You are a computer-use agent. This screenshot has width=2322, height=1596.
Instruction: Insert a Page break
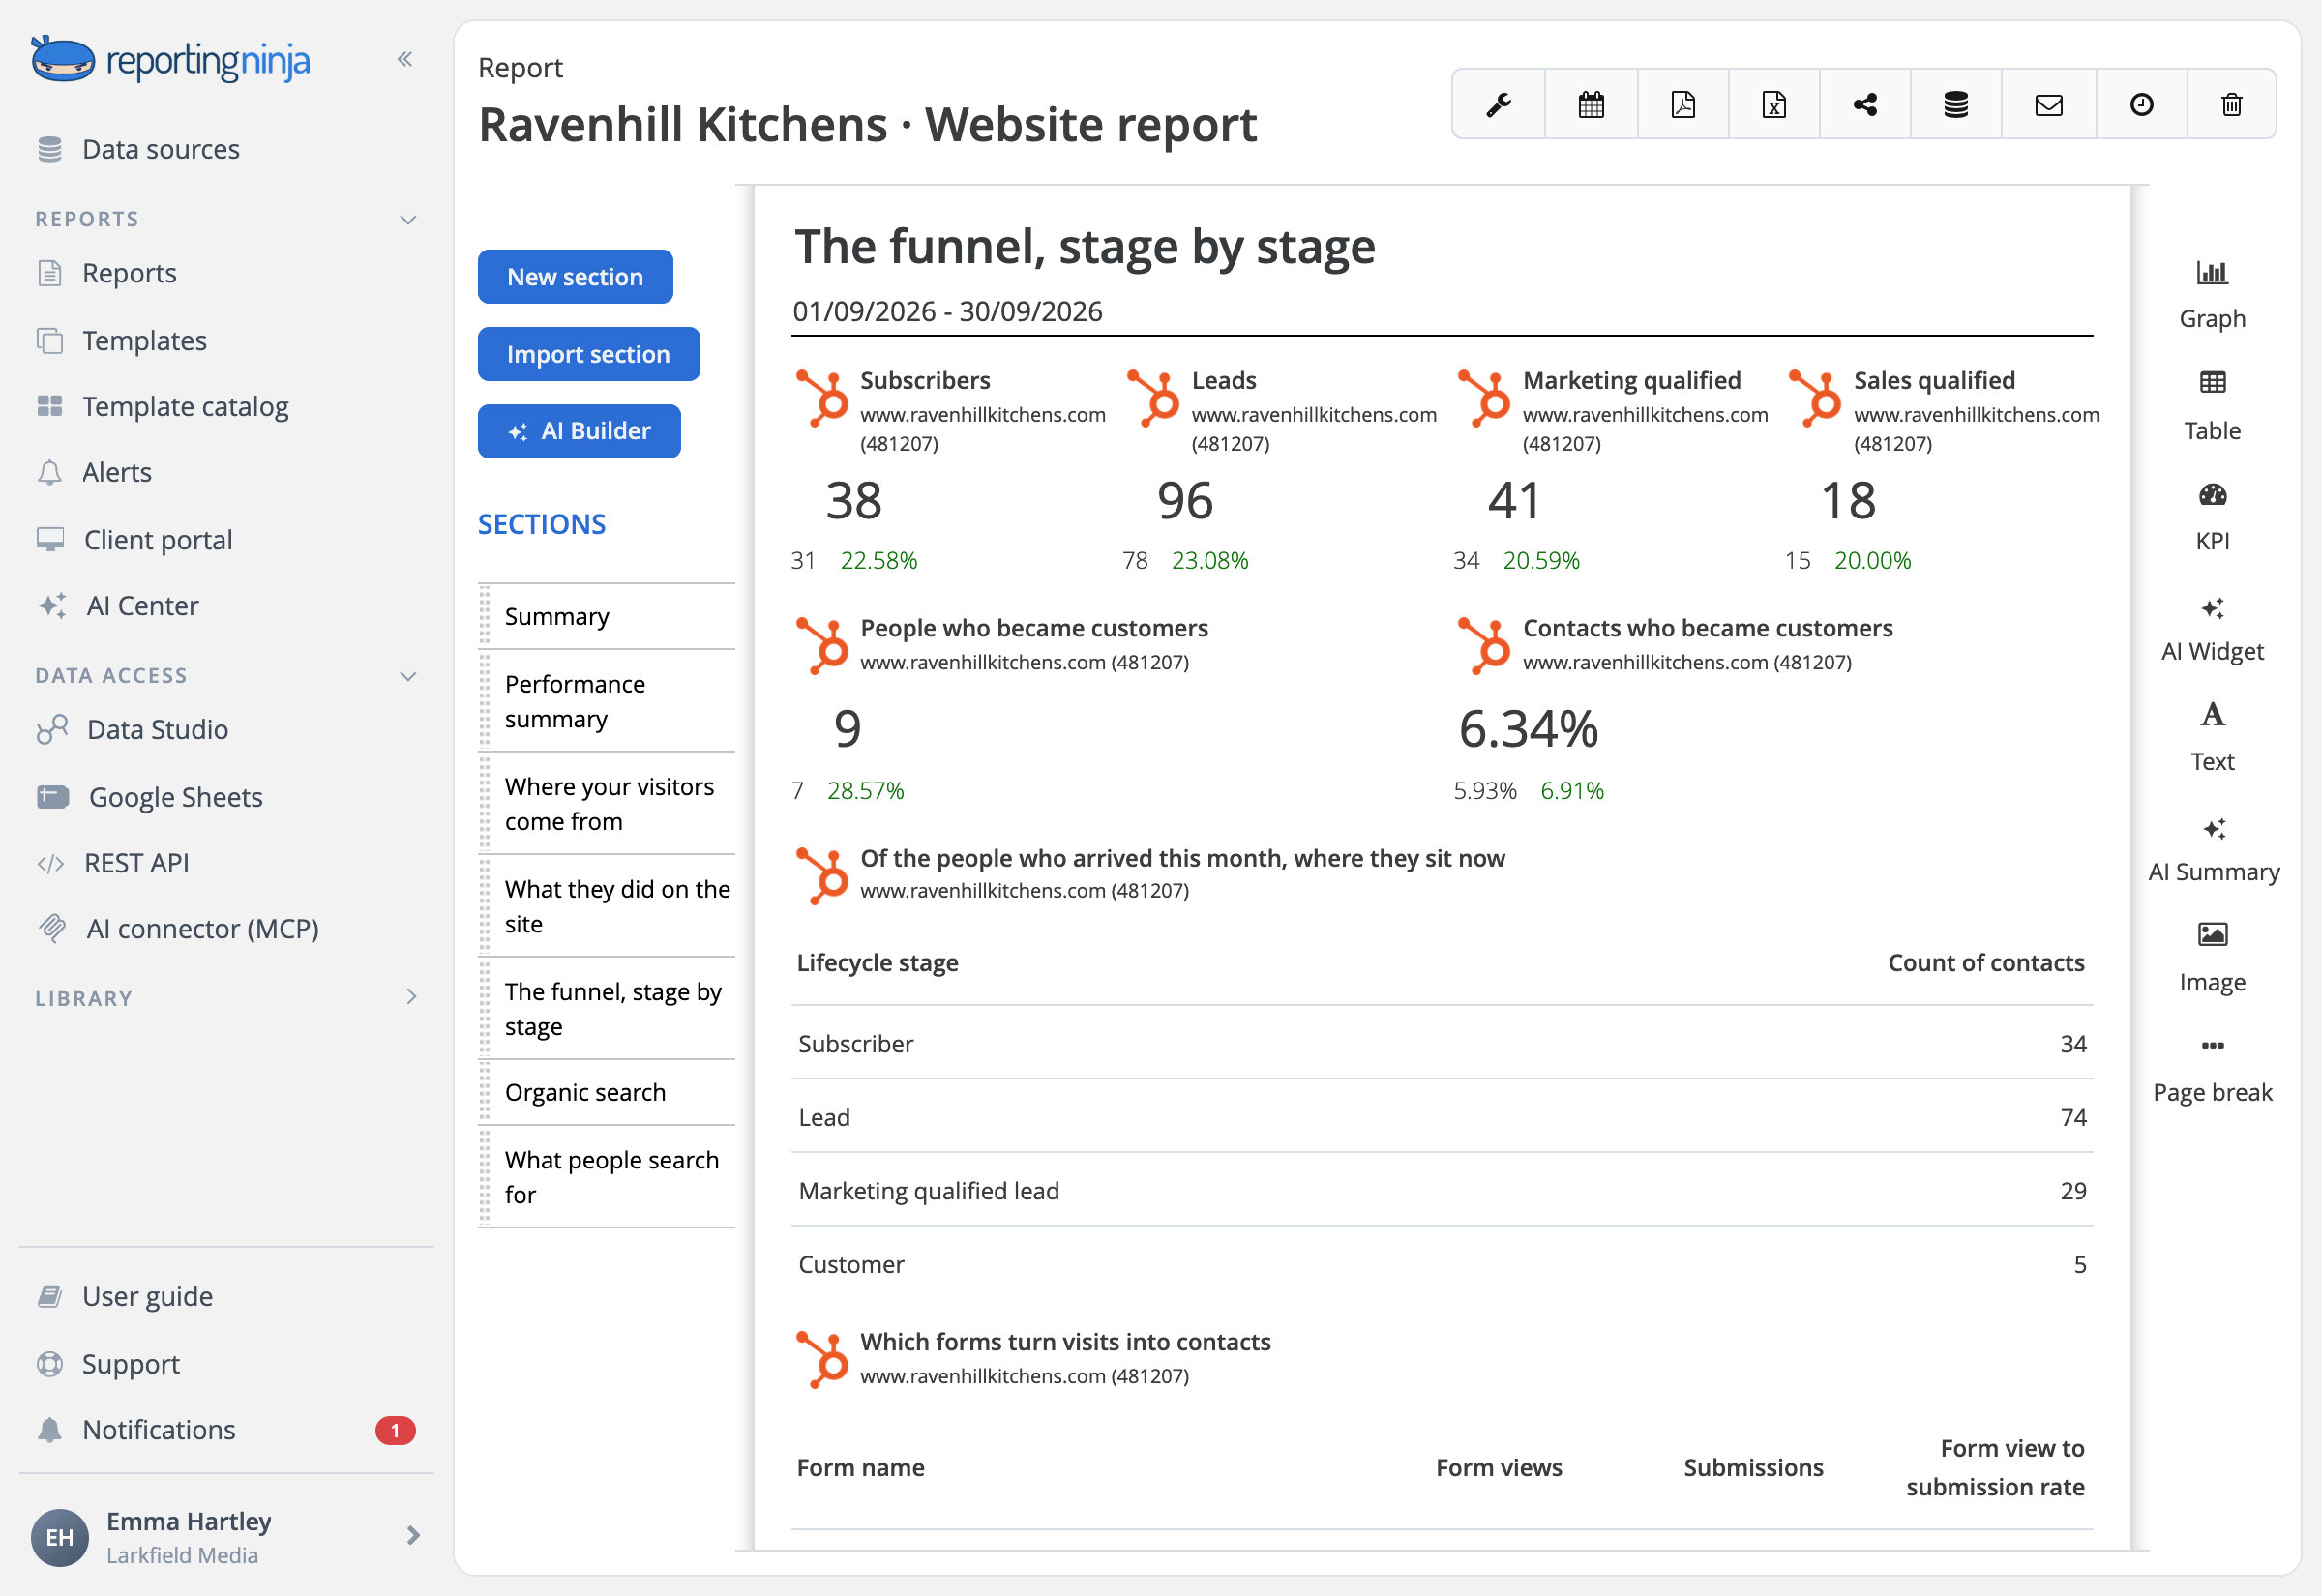(2212, 1069)
